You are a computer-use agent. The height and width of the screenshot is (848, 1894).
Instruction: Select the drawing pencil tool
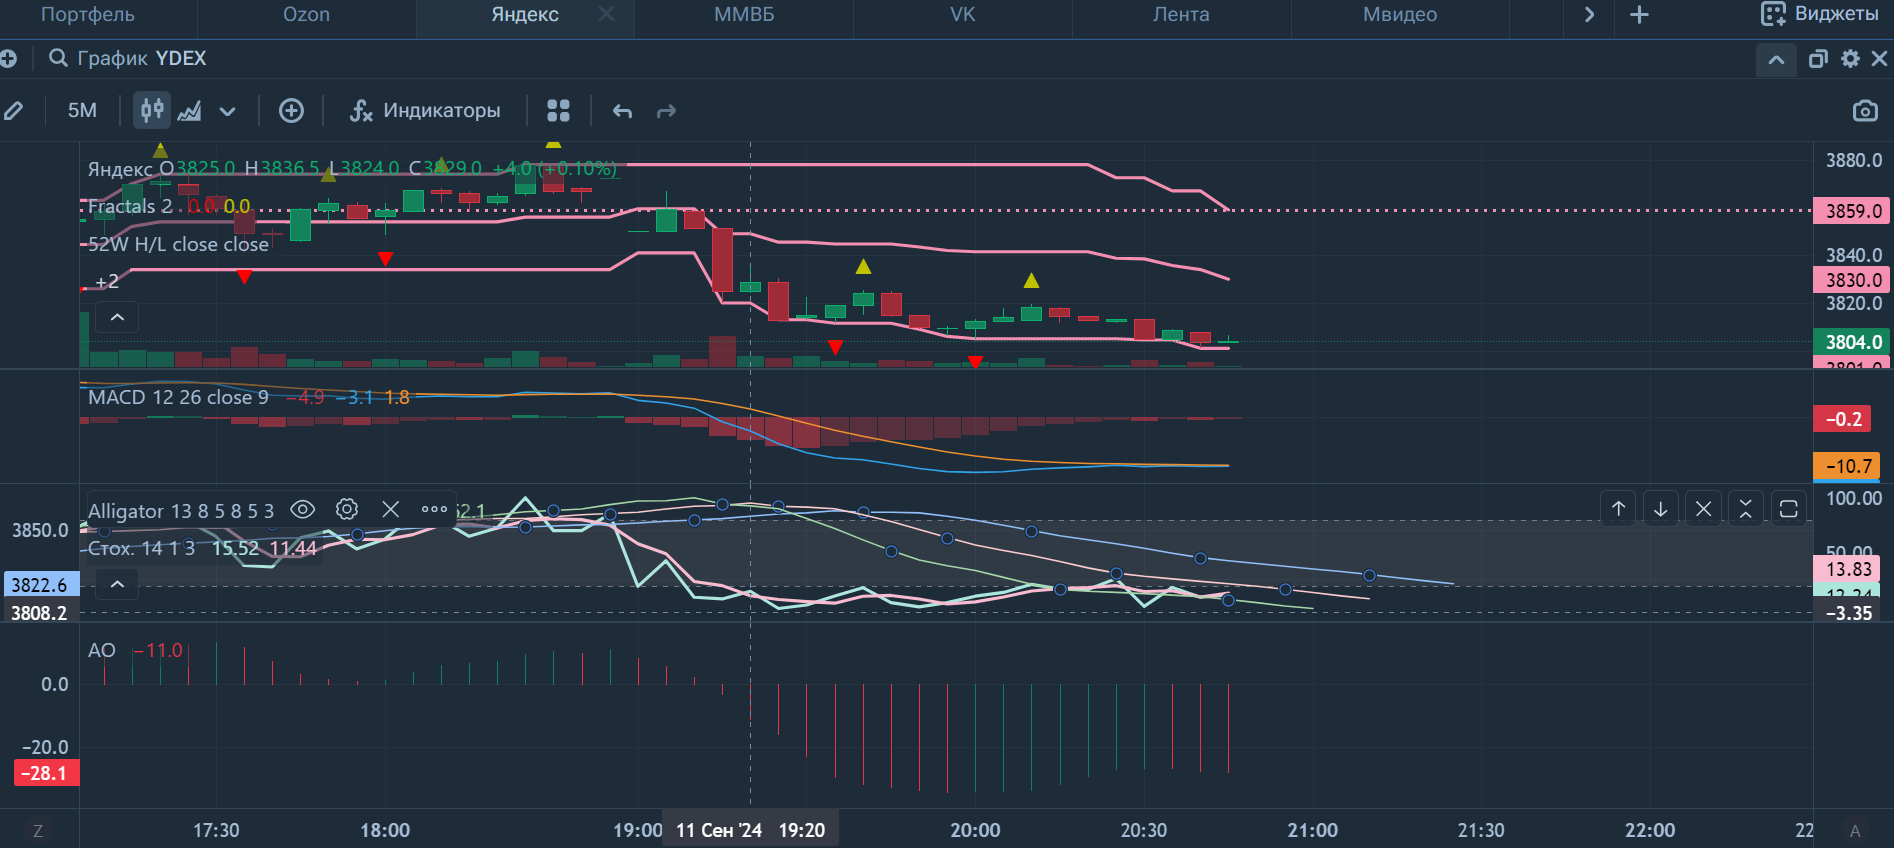click(x=14, y=111)
